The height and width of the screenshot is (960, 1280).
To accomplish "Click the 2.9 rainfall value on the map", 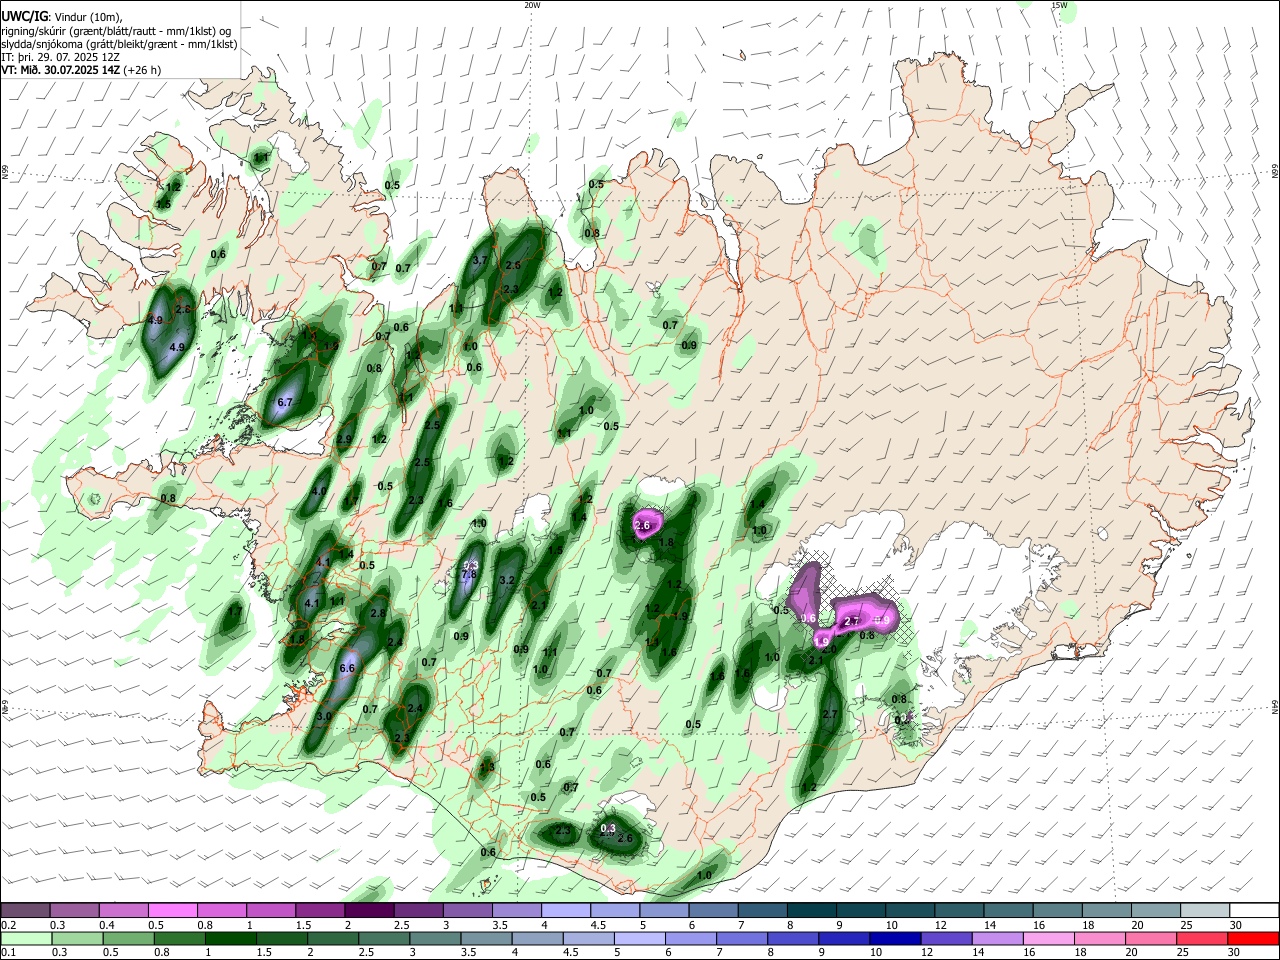I will pyautogui.click(x=344, y=439).
